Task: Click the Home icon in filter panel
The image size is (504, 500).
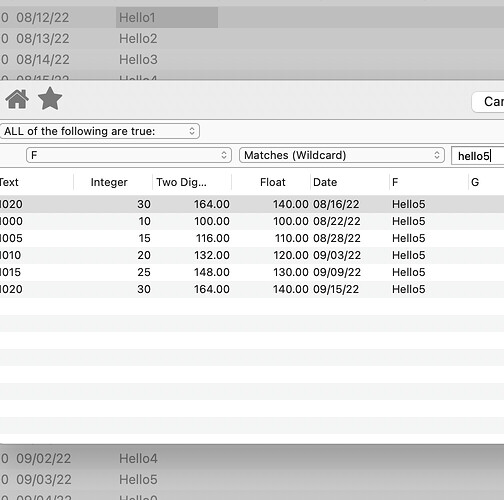Action: point(17,99)
